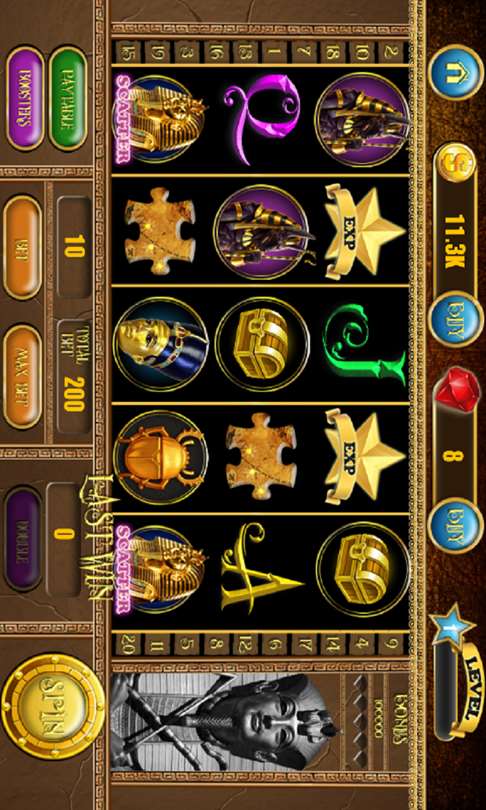Click the gold dollar coin icon
Screen dimensions: 486x810
[456, 163]
